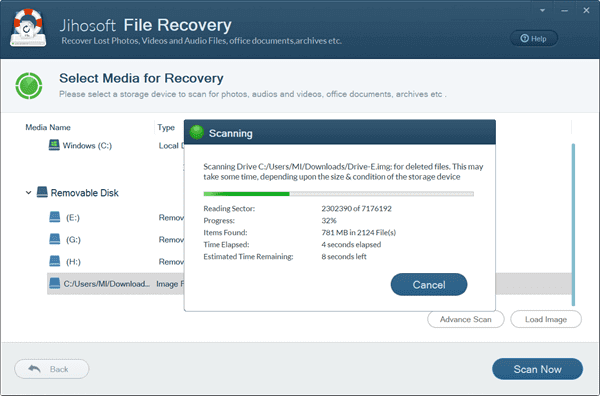
Task: Close the File Recovery window
Action: [x=586, y=11]
